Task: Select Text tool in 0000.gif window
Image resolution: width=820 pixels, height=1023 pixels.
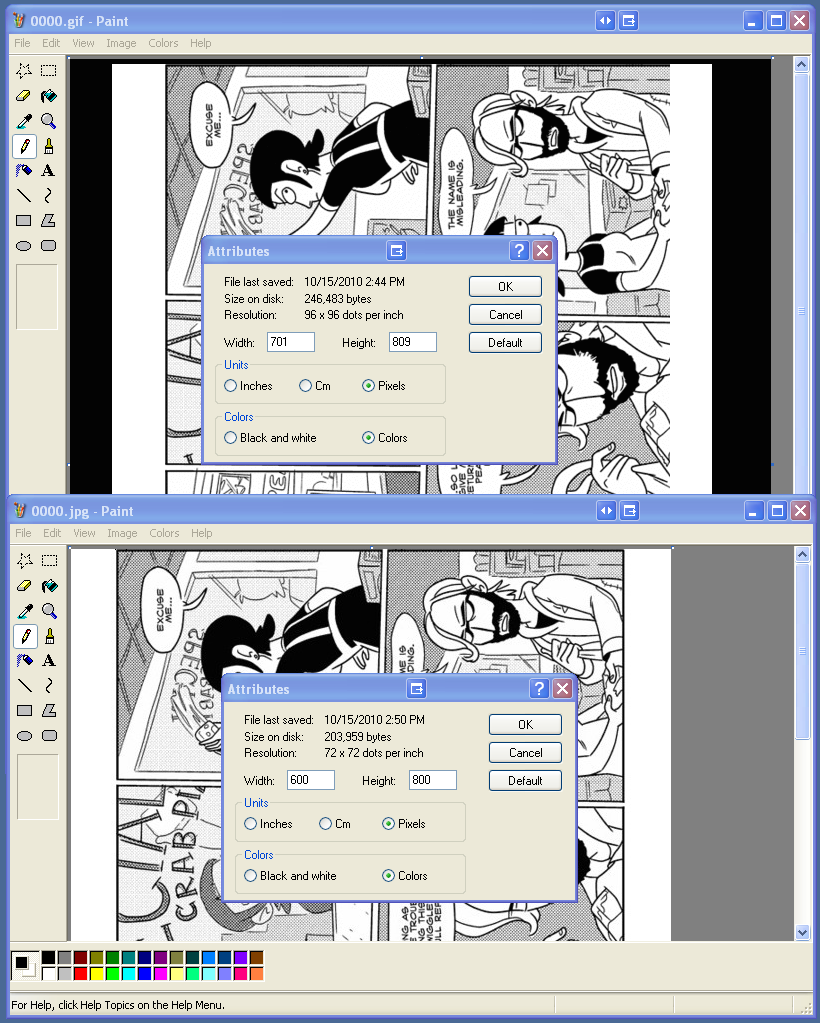Action: (48, 170)
